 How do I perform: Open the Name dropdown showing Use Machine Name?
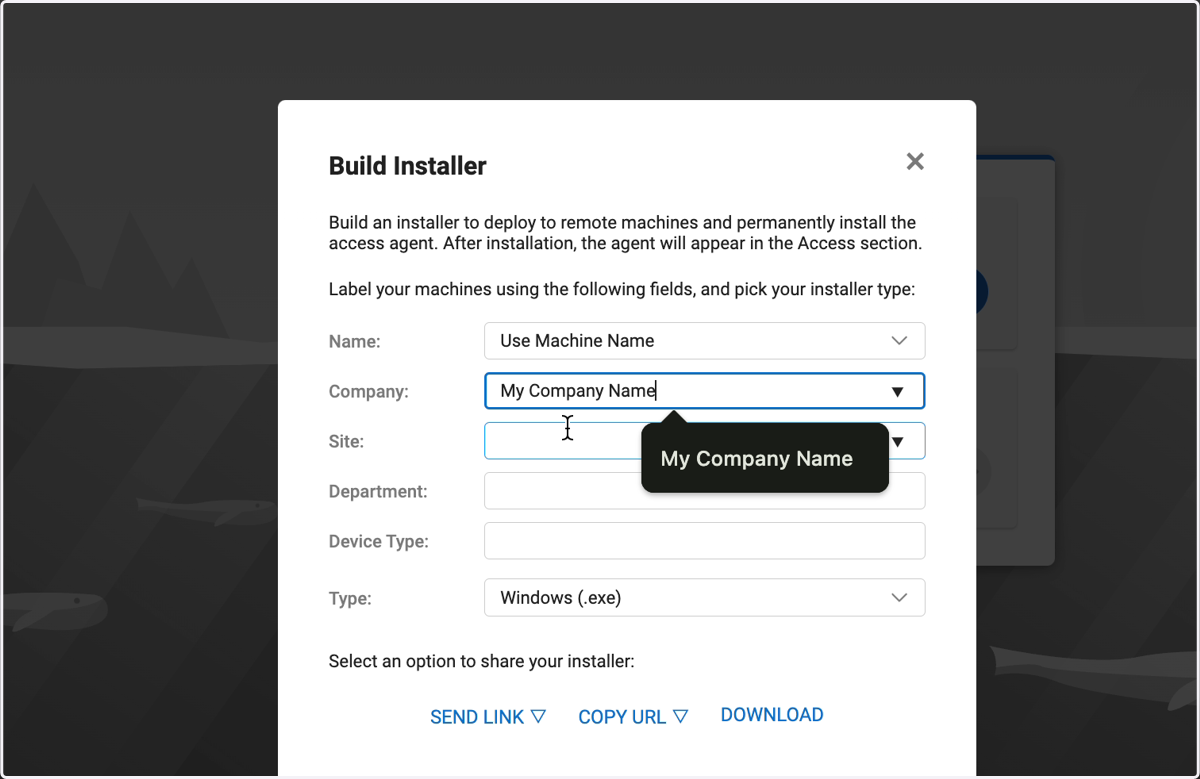[x=704, y=341]
